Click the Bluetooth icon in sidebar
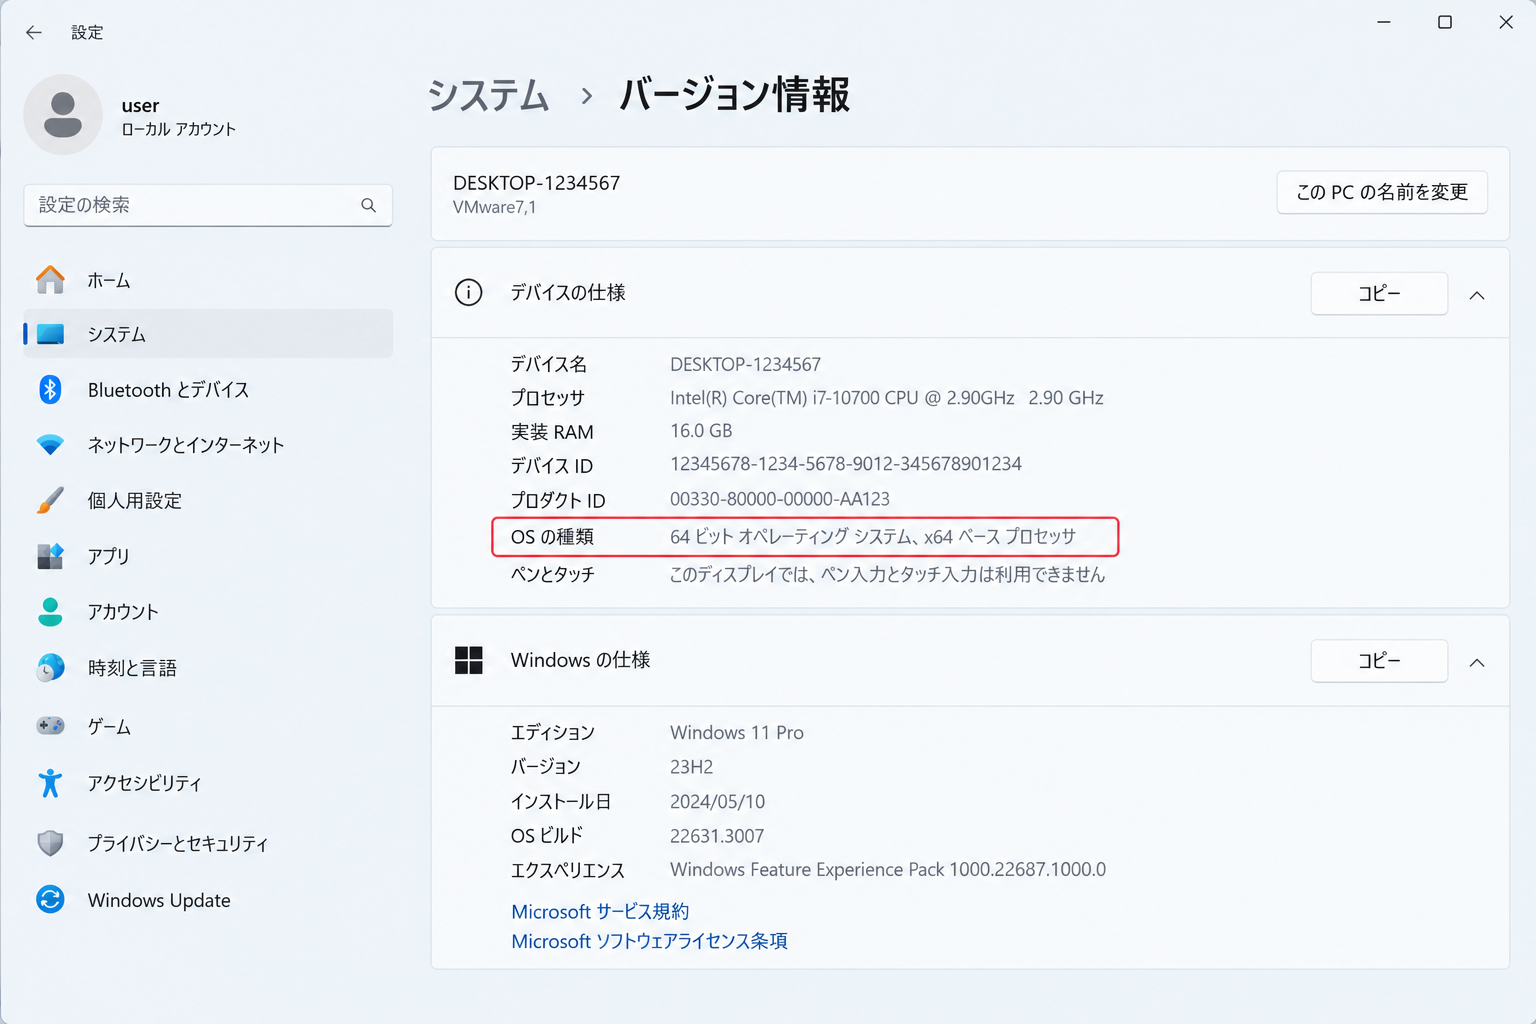Screen dimensions: 1536x1024 tap(50, 389)
